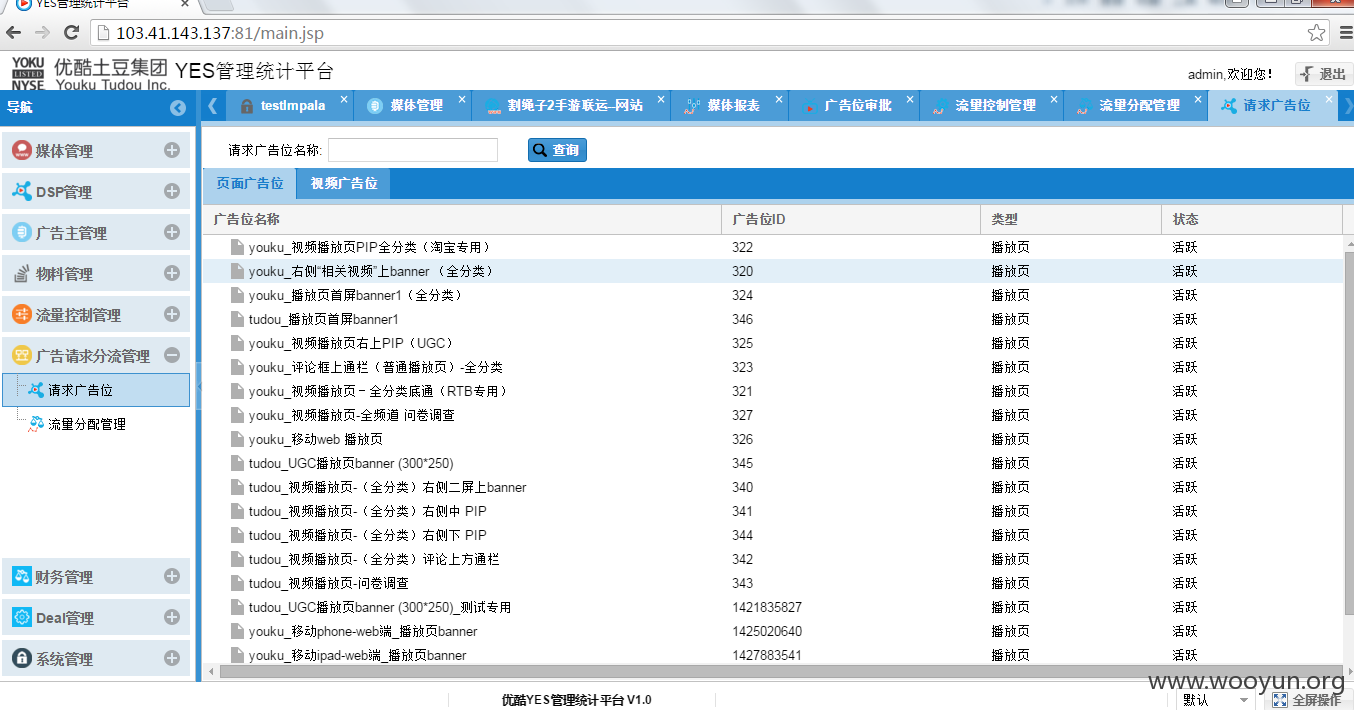
Task: Close the 广告位审批 tab
Action: click(x=910, y=99)
